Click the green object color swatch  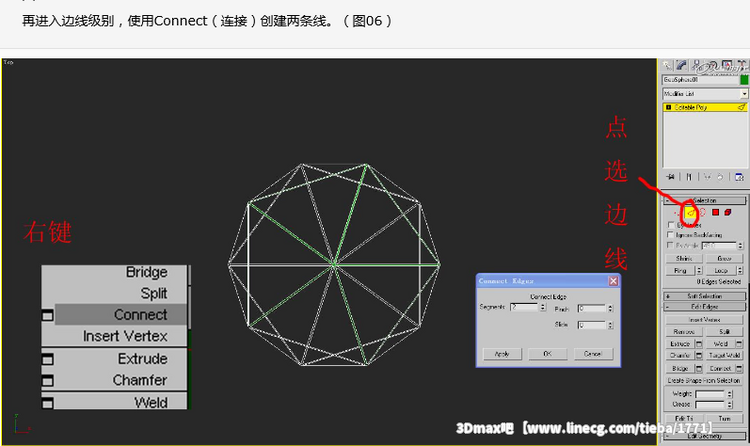click(x=744, y=80)
